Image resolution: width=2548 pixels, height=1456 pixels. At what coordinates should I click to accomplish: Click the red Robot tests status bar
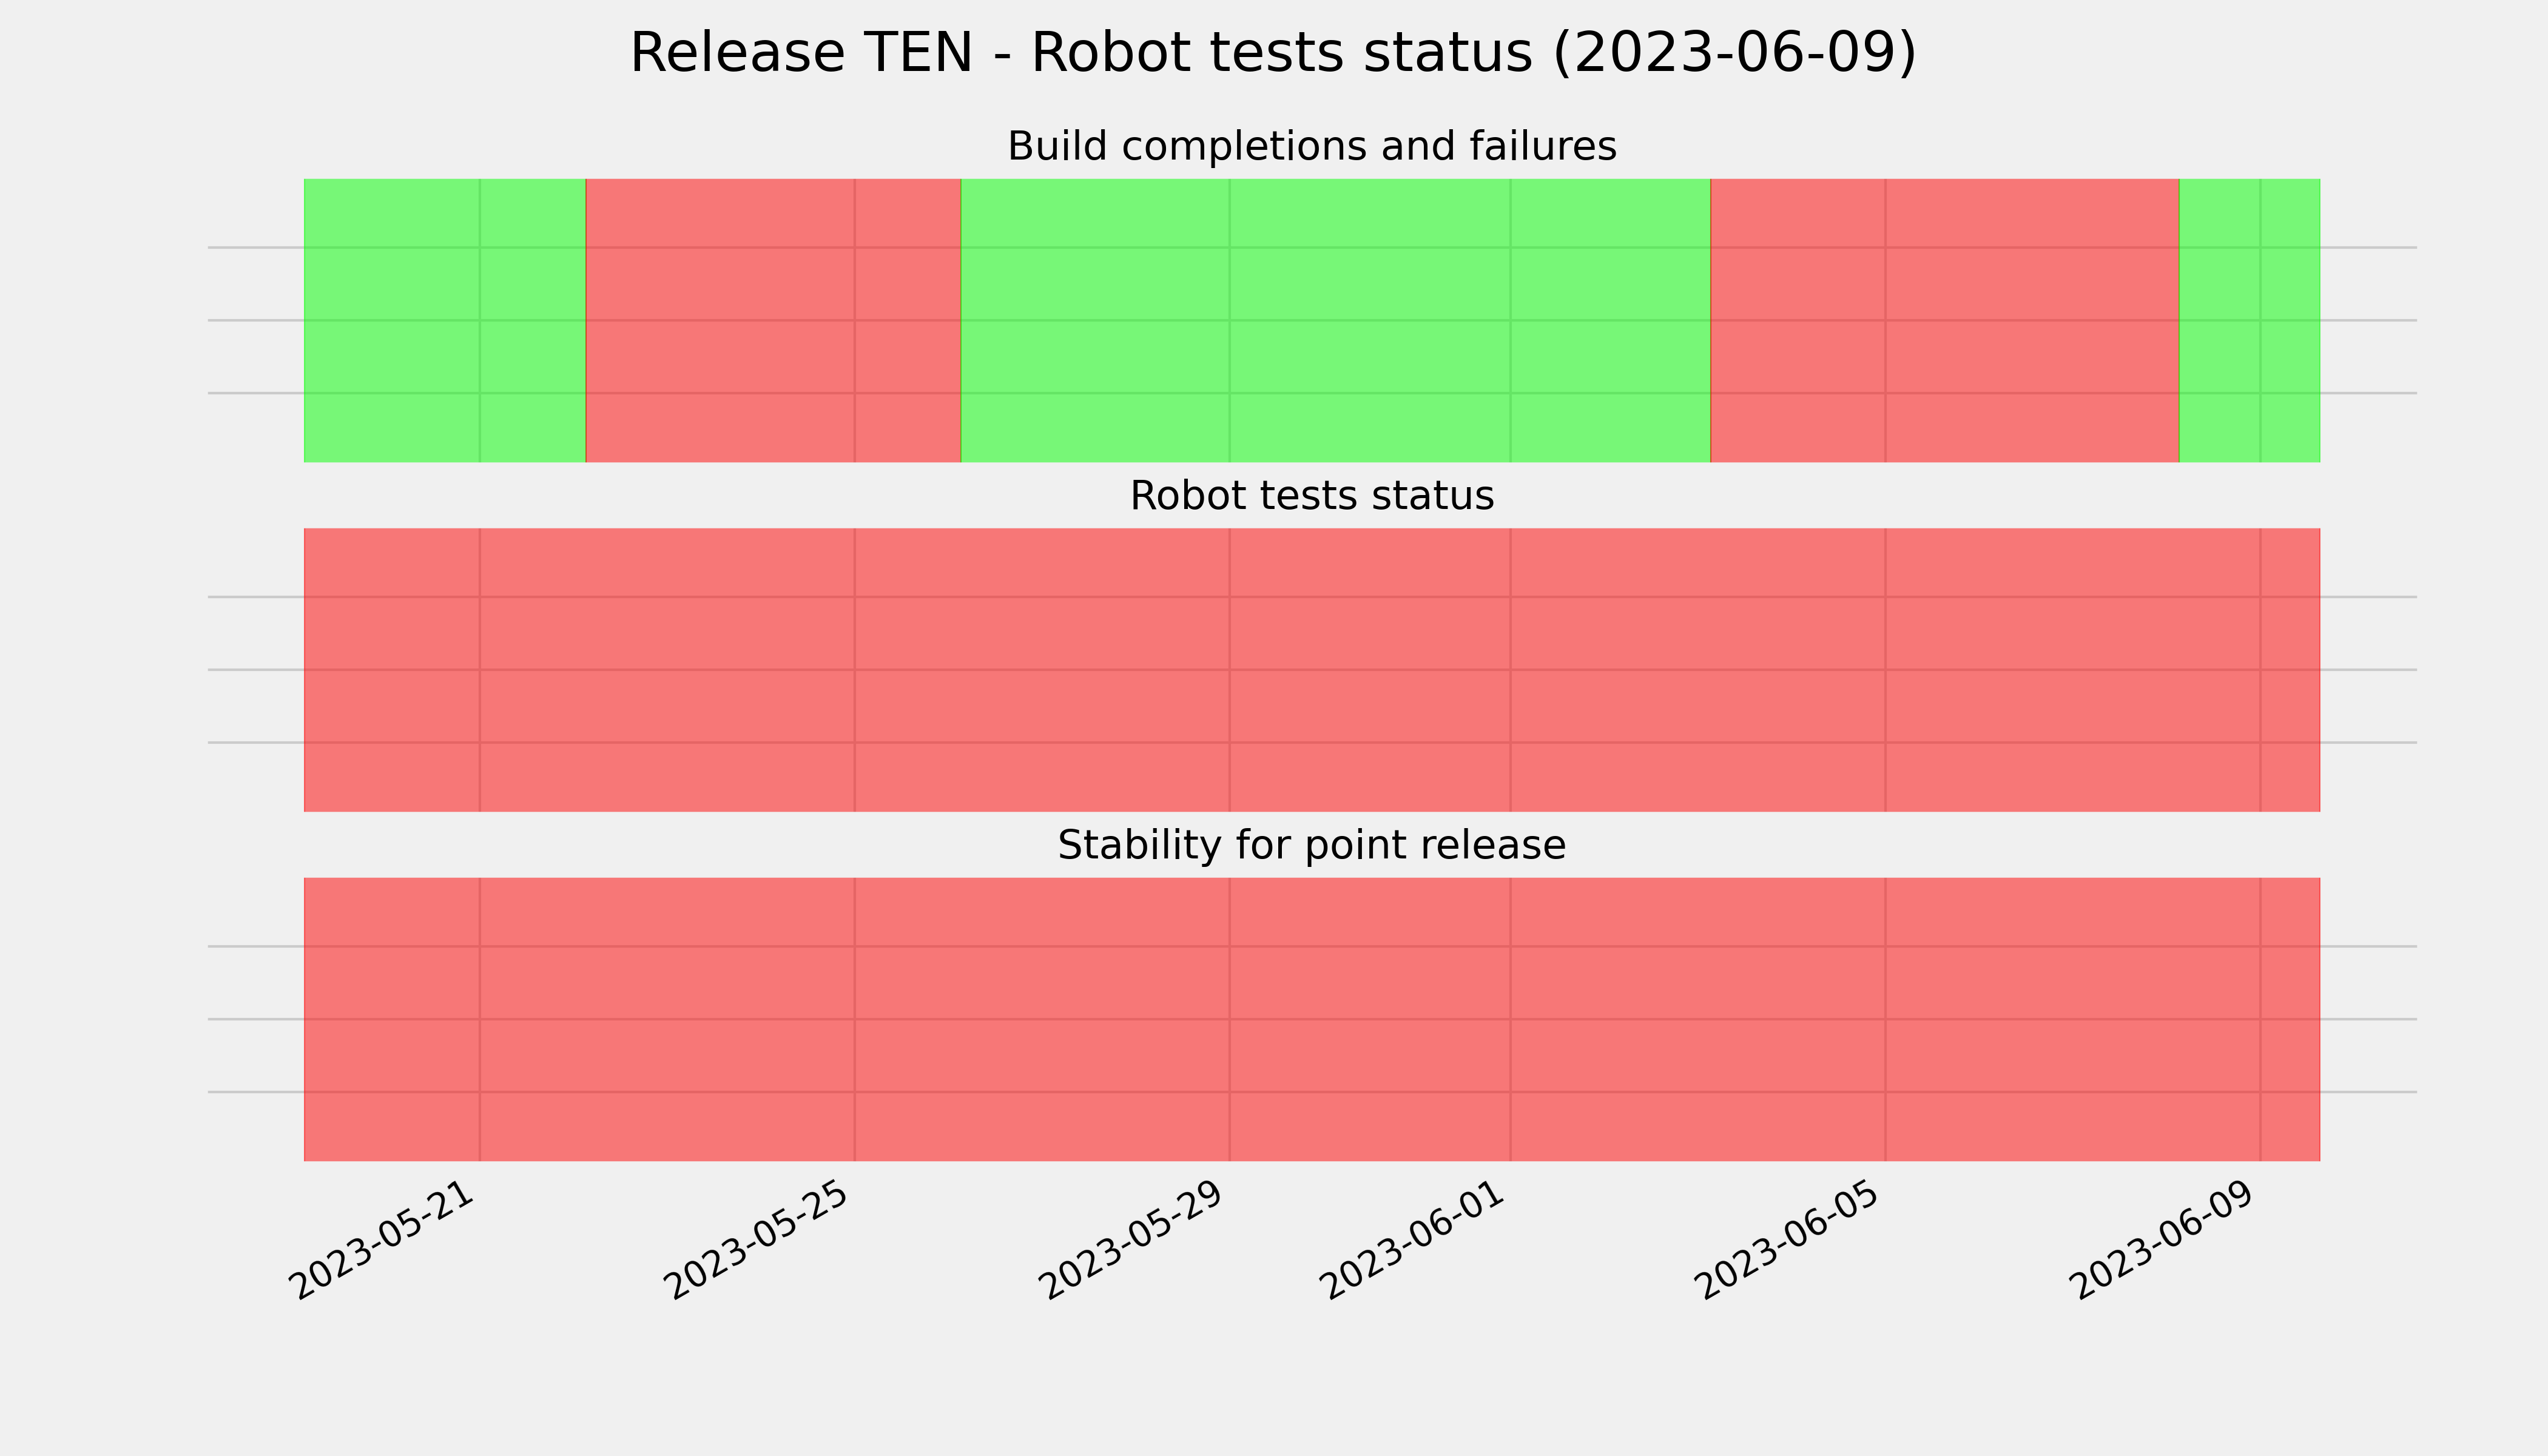pos(1312,670)
